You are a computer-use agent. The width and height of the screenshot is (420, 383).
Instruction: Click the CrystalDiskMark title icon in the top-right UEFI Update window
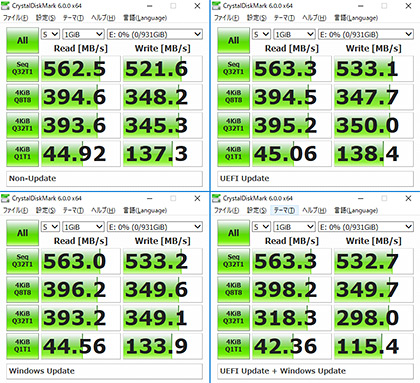point(216,6)
